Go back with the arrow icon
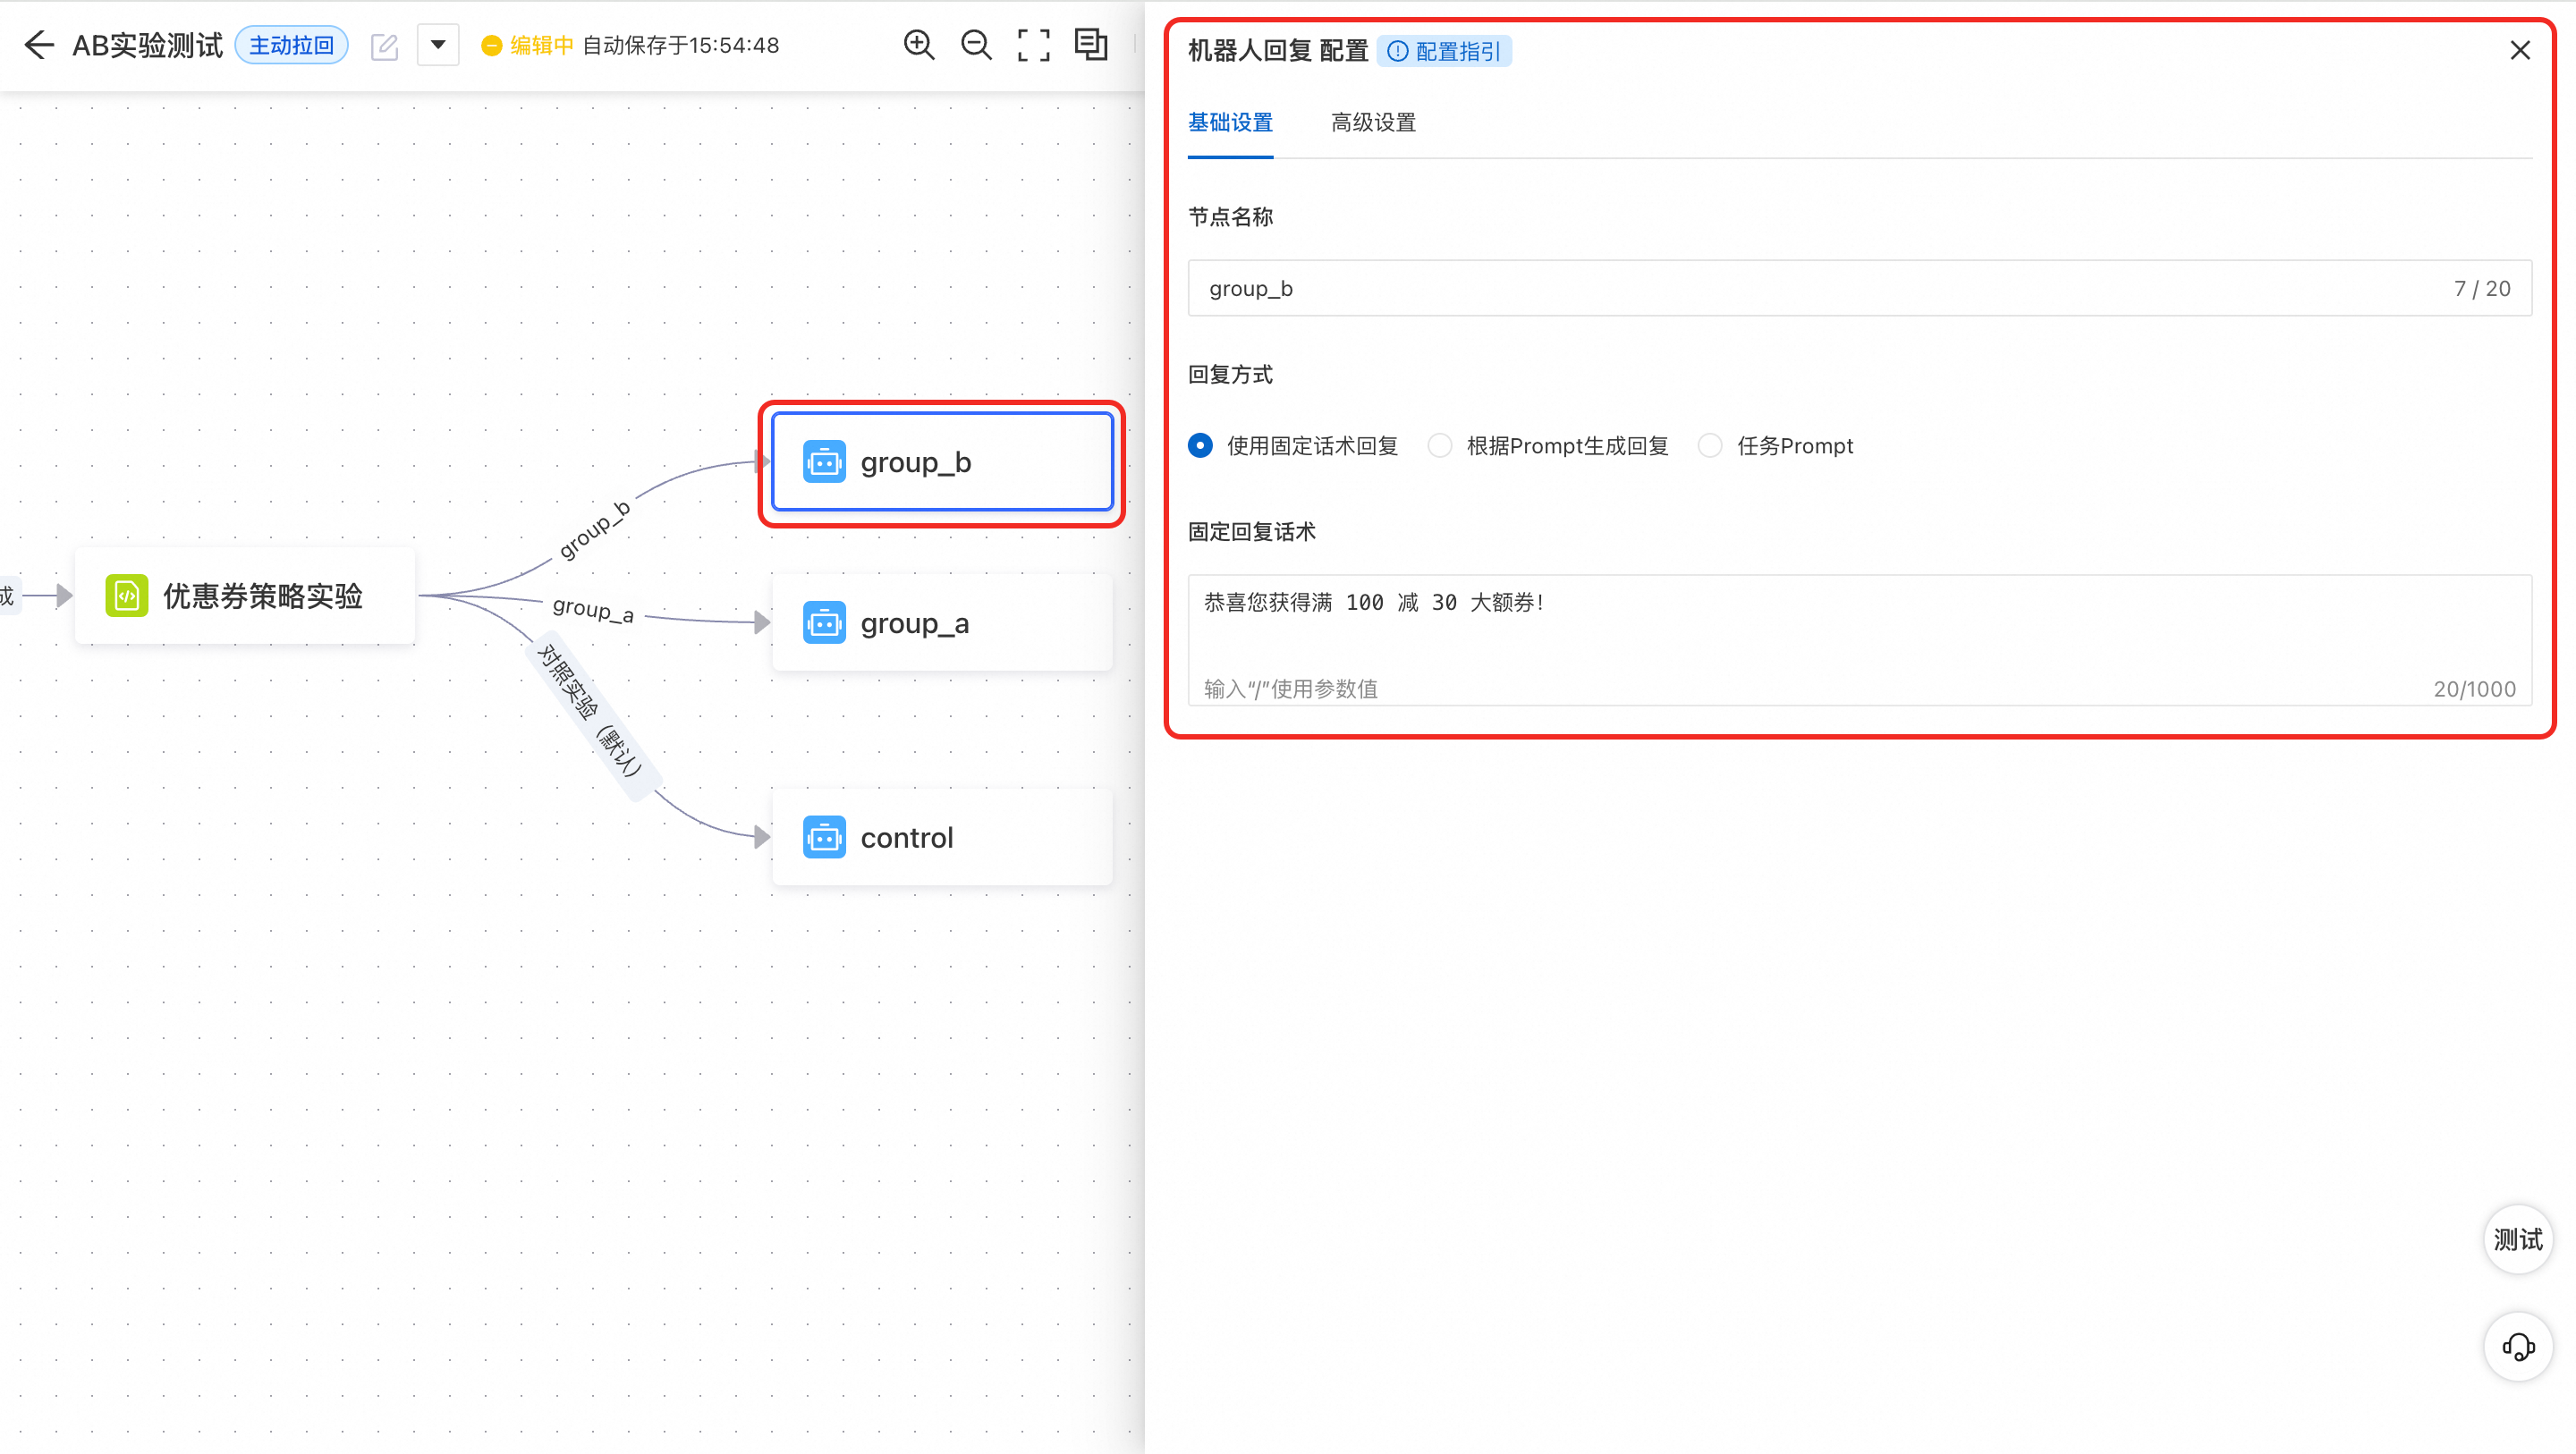The height and width of the screenshot is (1454, 2576). (x=39, y=45)
